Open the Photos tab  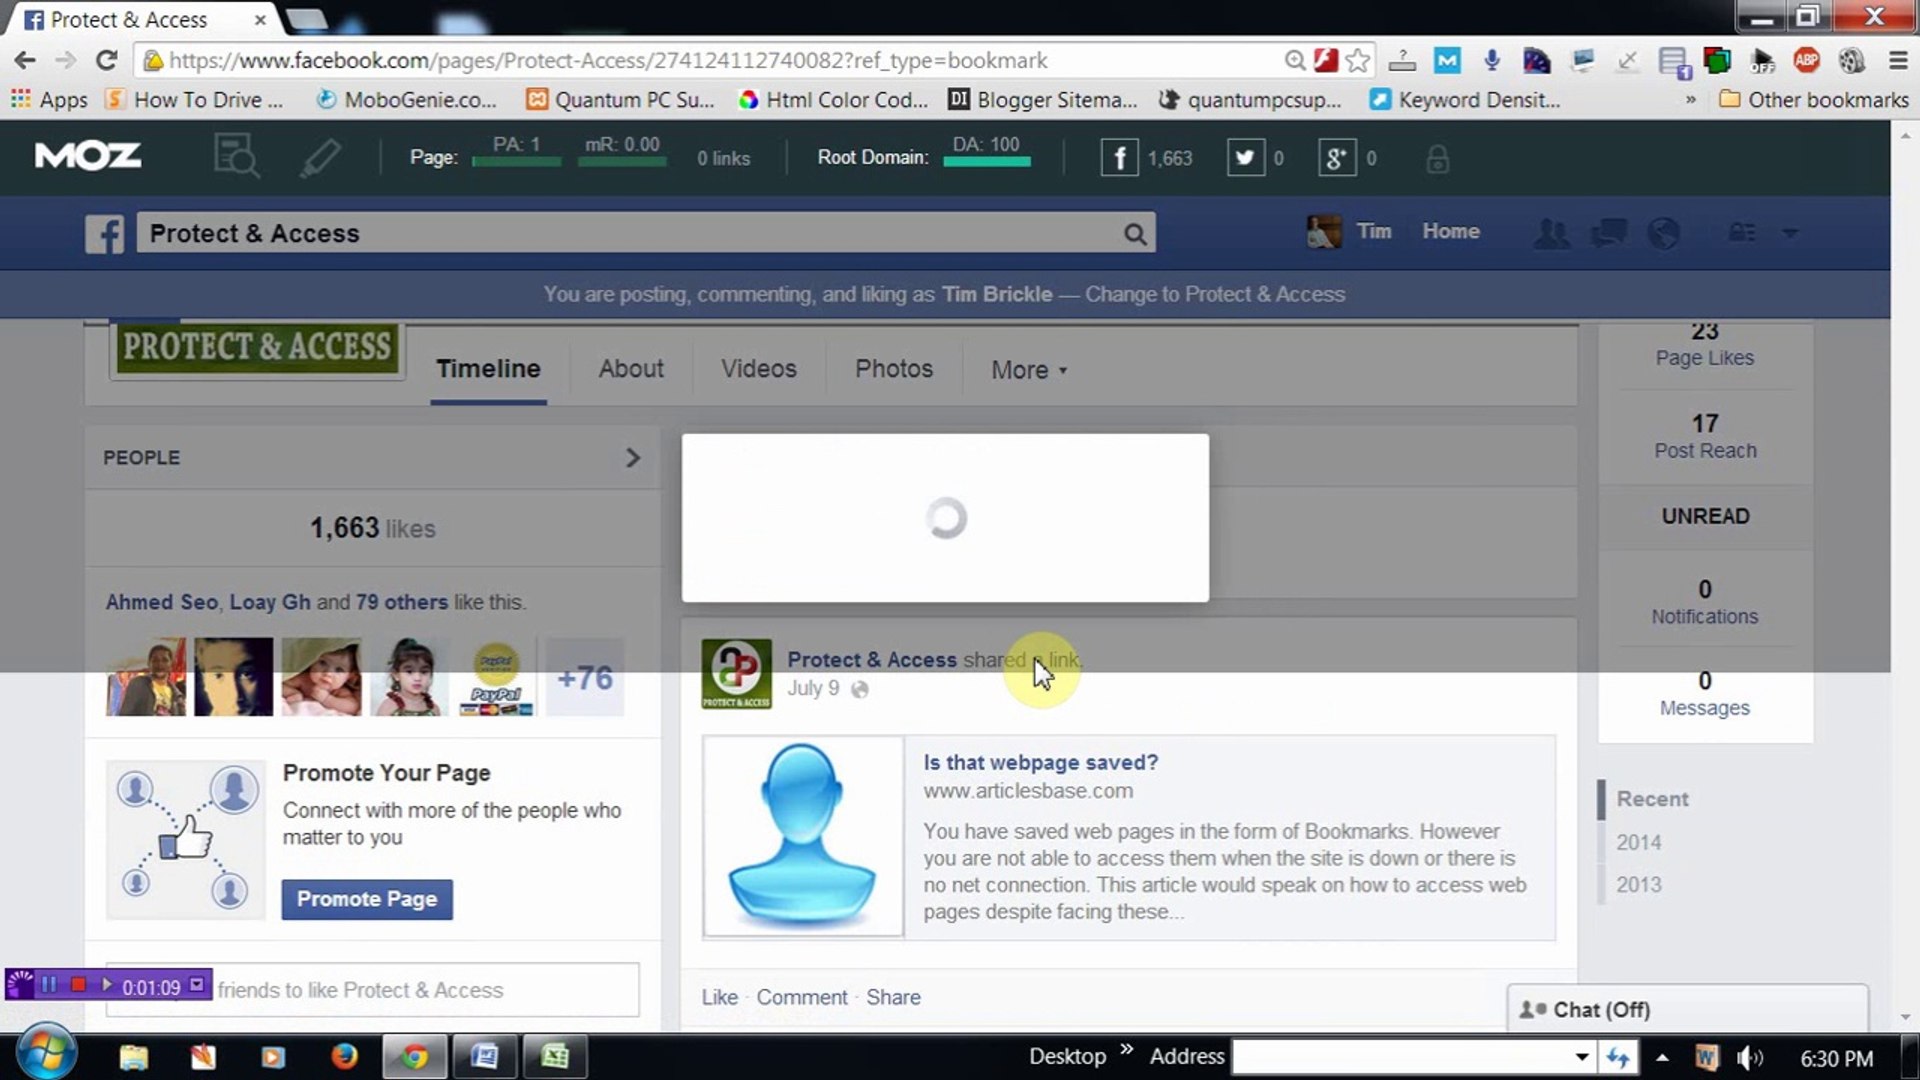(892, 369)
